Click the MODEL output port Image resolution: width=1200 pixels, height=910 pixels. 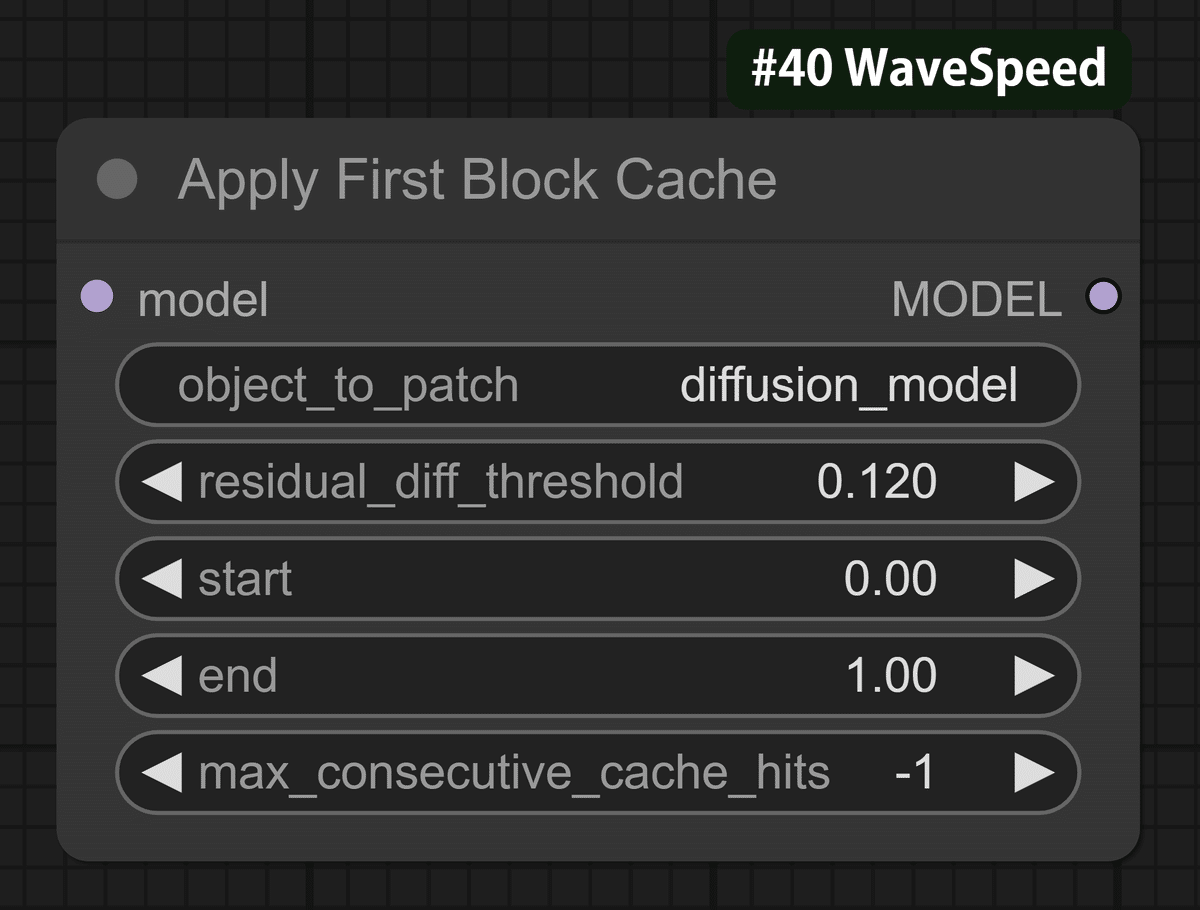pos(1104,295)
